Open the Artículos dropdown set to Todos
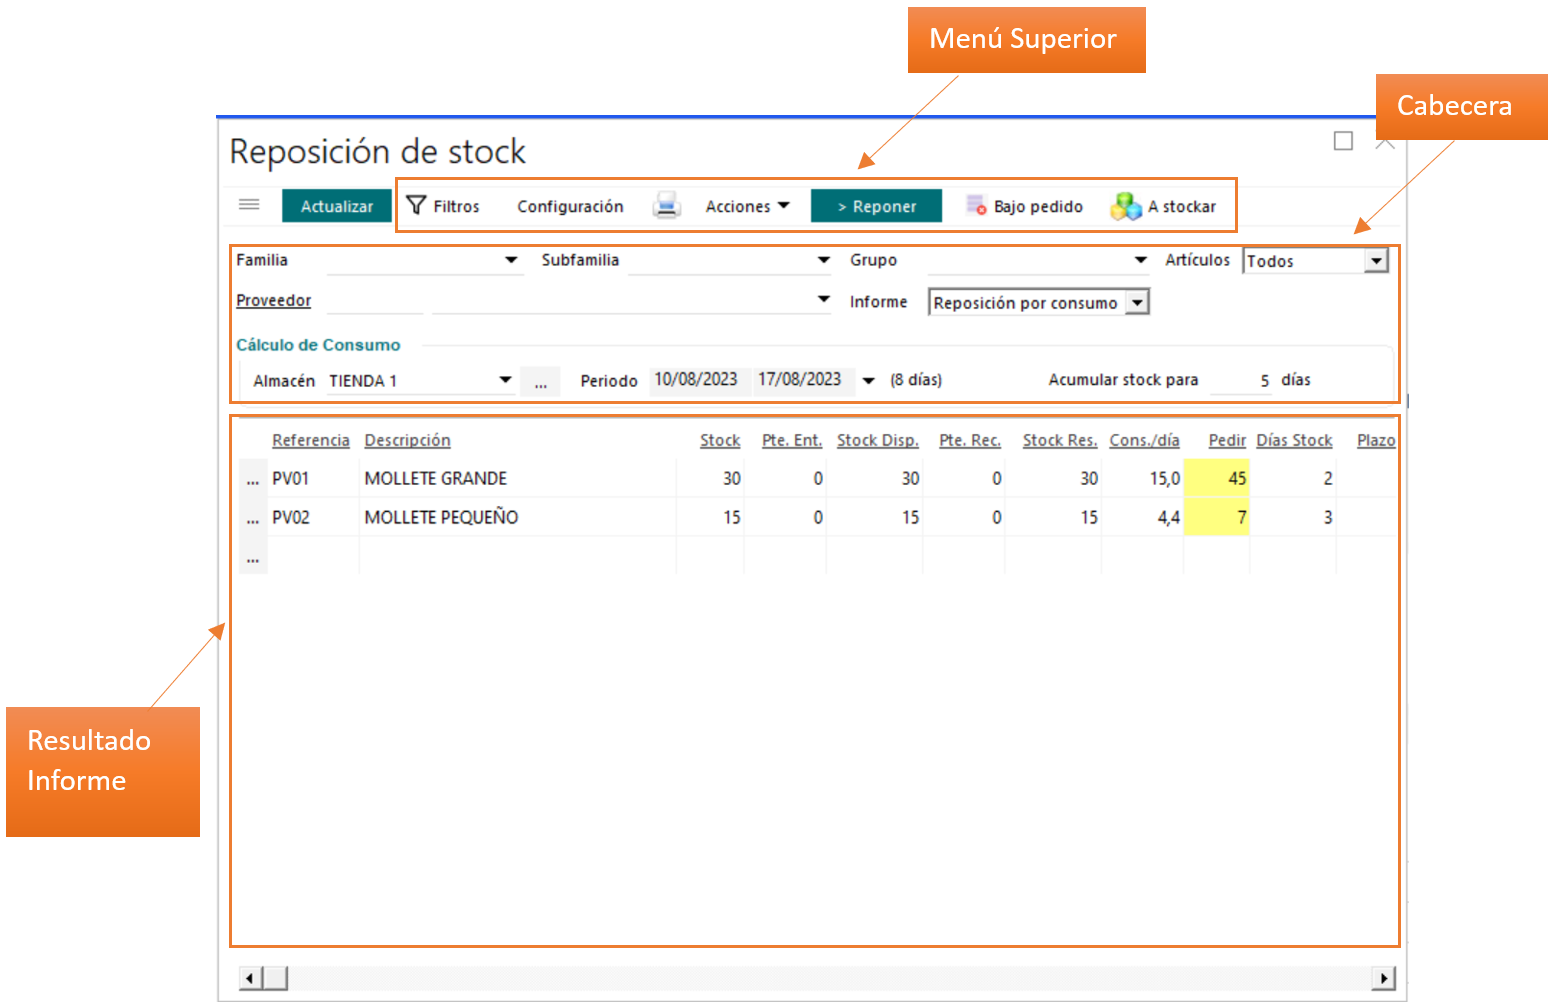Viewport: 1550px width, 1008px height. click(x=1377, y=261)
